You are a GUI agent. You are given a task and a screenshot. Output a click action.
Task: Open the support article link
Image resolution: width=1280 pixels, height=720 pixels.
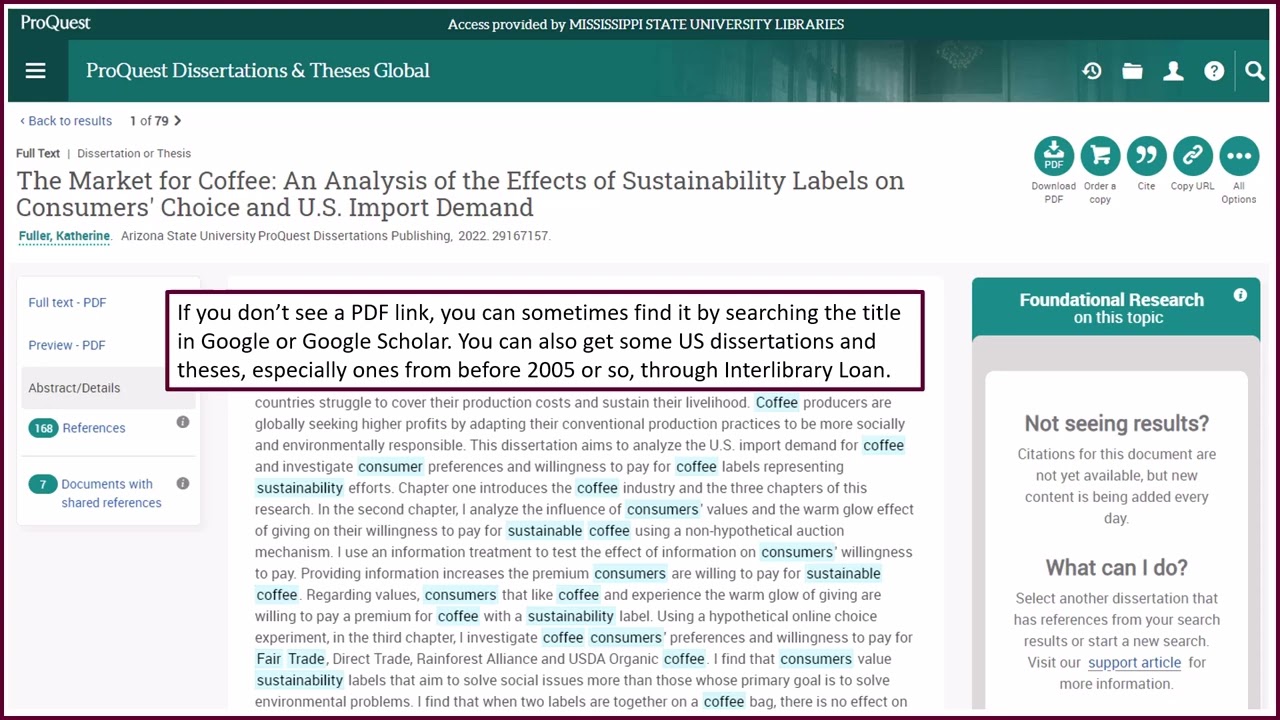(1134, 662)
